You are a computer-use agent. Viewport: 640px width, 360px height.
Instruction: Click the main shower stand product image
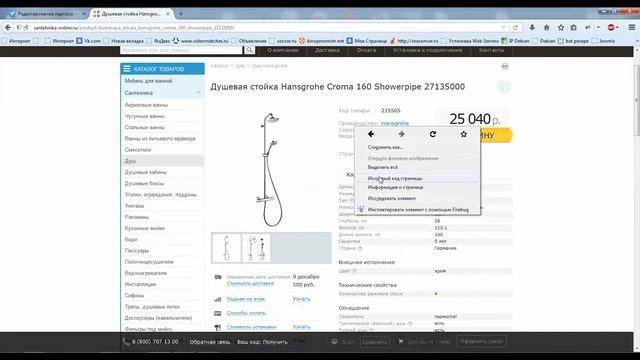tap(271, 169)
